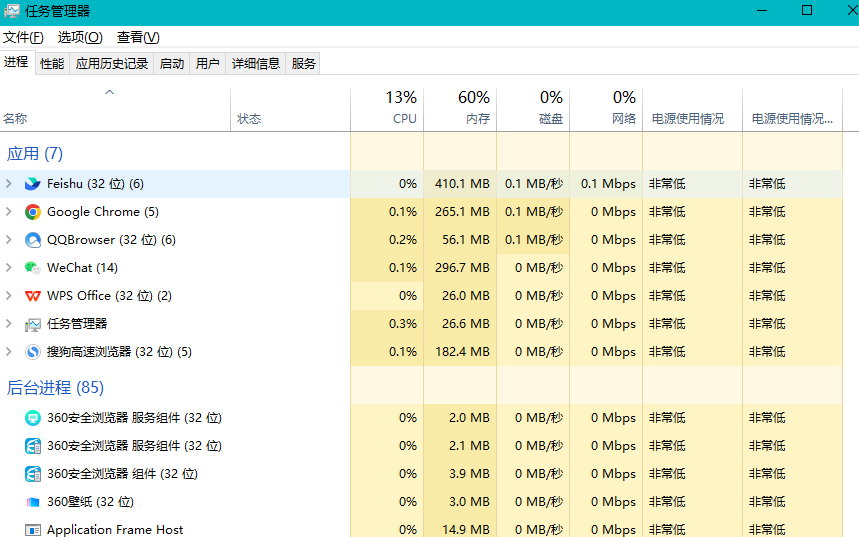Sort processes by 内存 column

coord(460,110)
